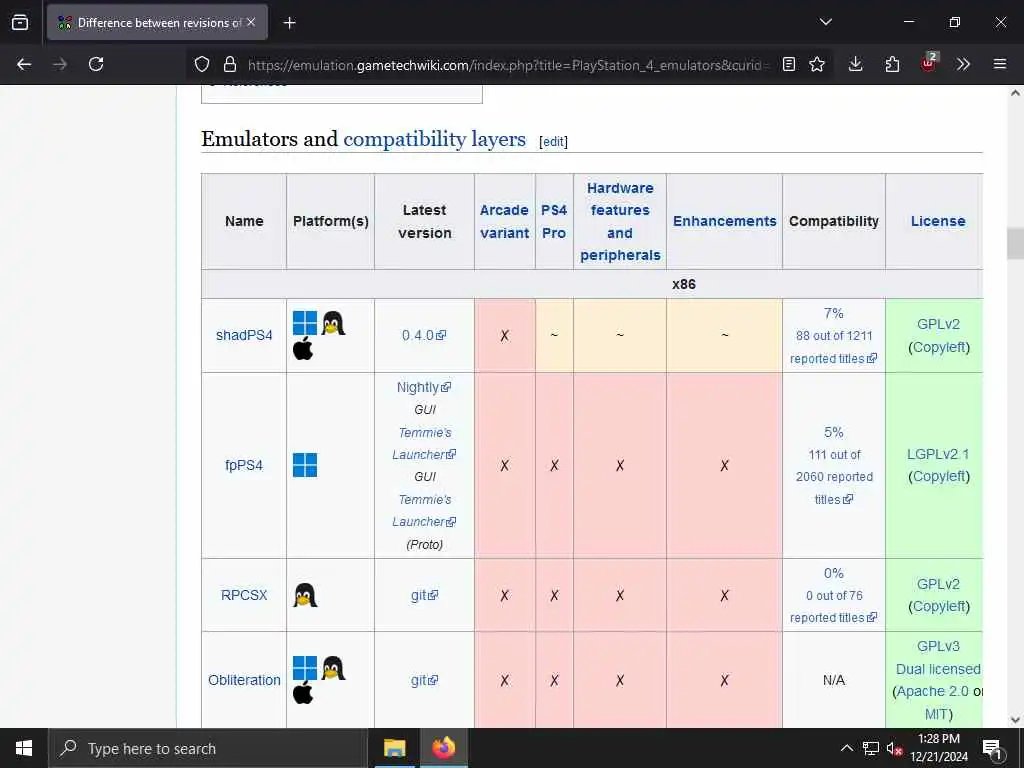Open Hardware features and peripherals link
Image resolution: width=1024 pixels, height=768 pixels.
(620, 221)
